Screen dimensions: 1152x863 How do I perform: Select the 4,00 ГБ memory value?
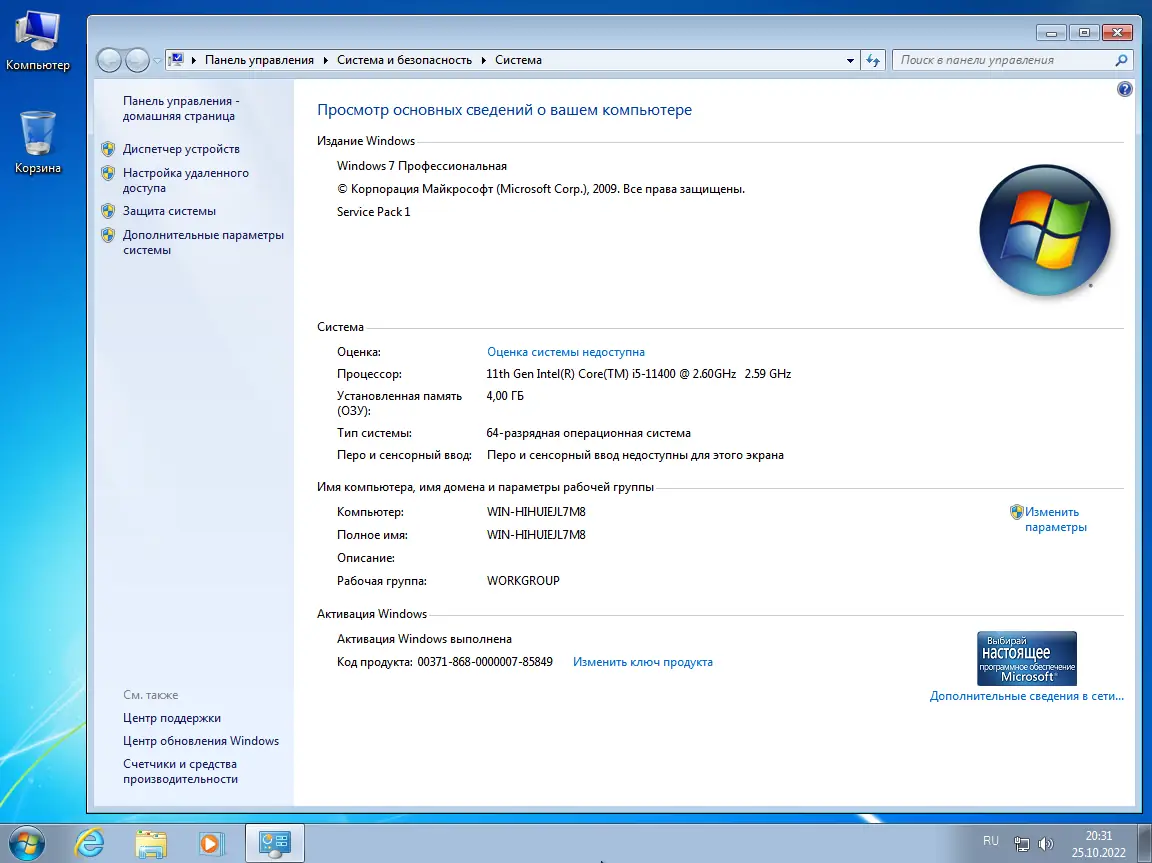[x=505, y=396]
